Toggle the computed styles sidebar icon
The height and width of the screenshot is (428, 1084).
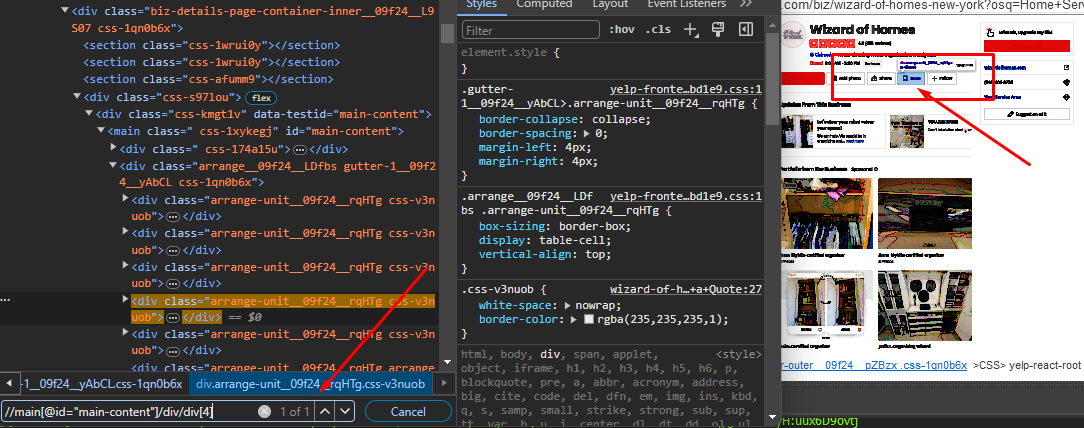click(745, 30)
